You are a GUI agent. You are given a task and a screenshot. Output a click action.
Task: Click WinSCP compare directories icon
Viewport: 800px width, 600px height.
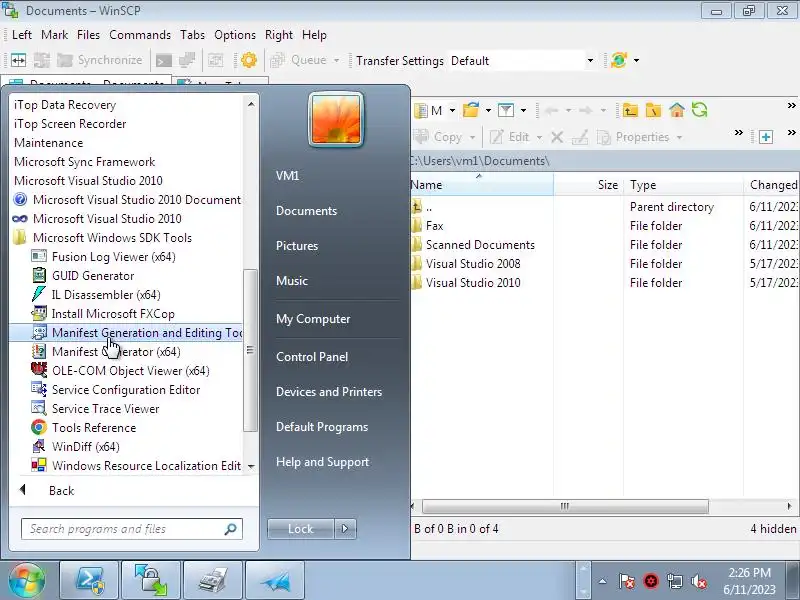coord(18,60)
